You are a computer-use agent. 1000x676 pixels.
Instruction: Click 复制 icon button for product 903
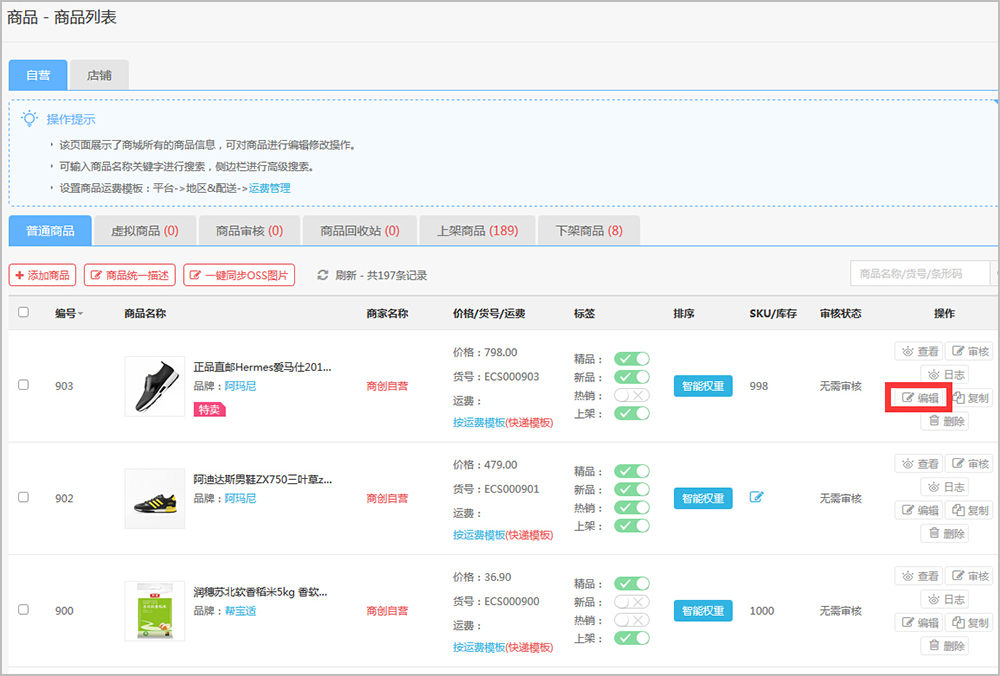tap(969, 397)
